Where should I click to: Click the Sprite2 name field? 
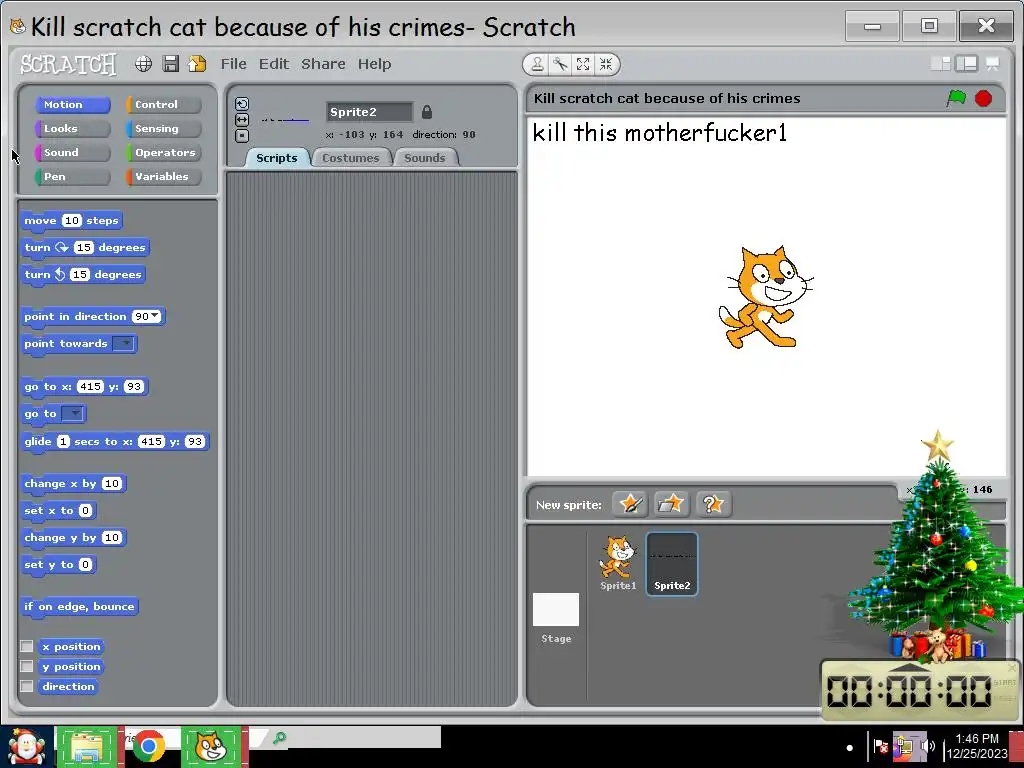(369, 112)
